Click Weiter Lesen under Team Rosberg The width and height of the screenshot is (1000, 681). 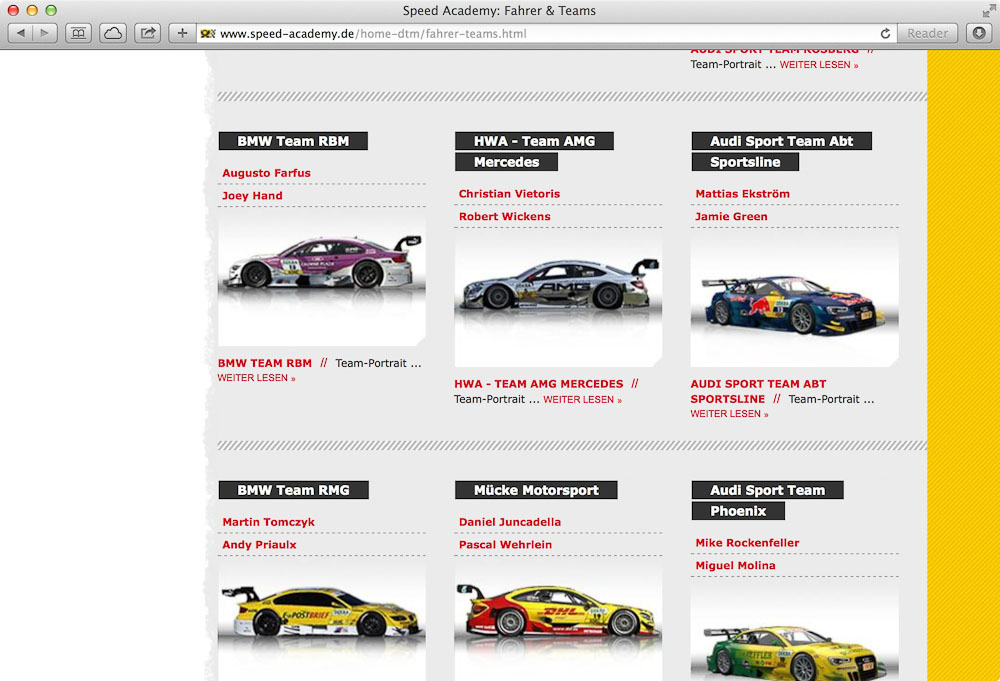(819, 65)
